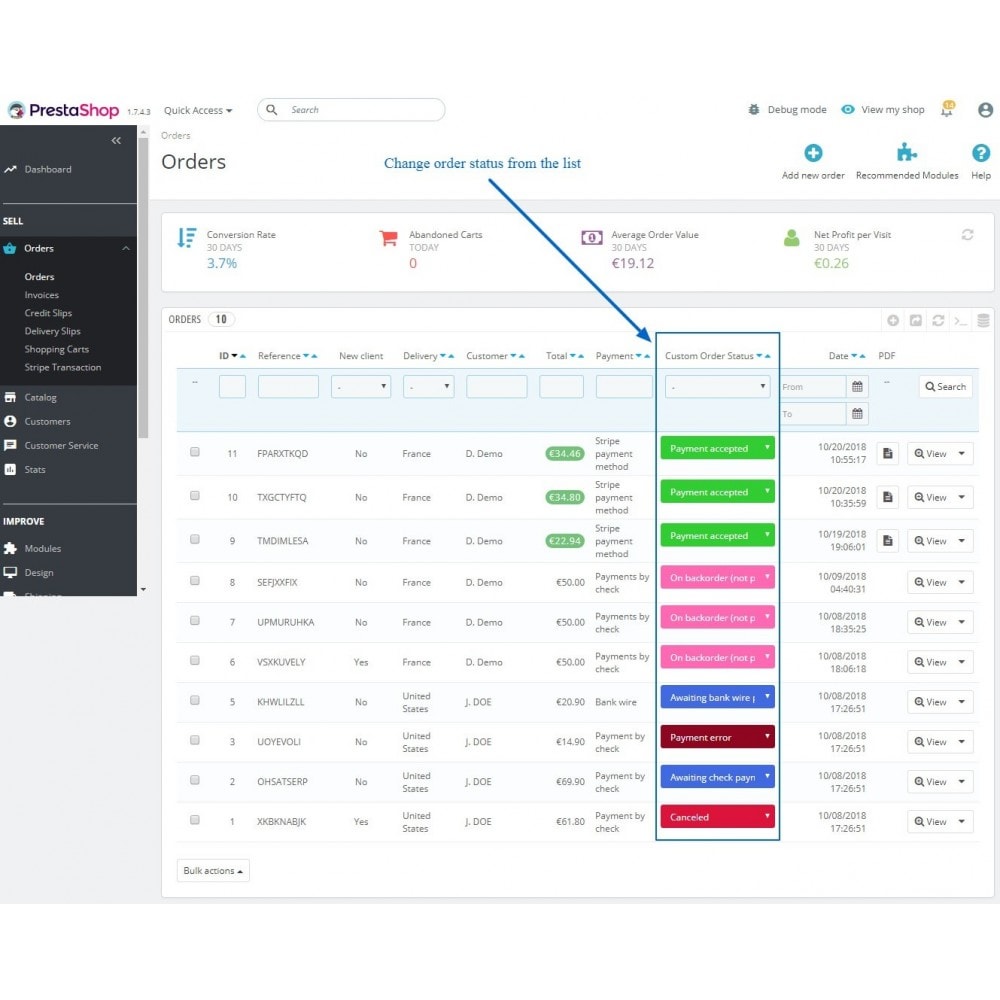Screen dimensions: 1000x1000
Task: Click the pink On backorder status for order 7
Action: 717,617
